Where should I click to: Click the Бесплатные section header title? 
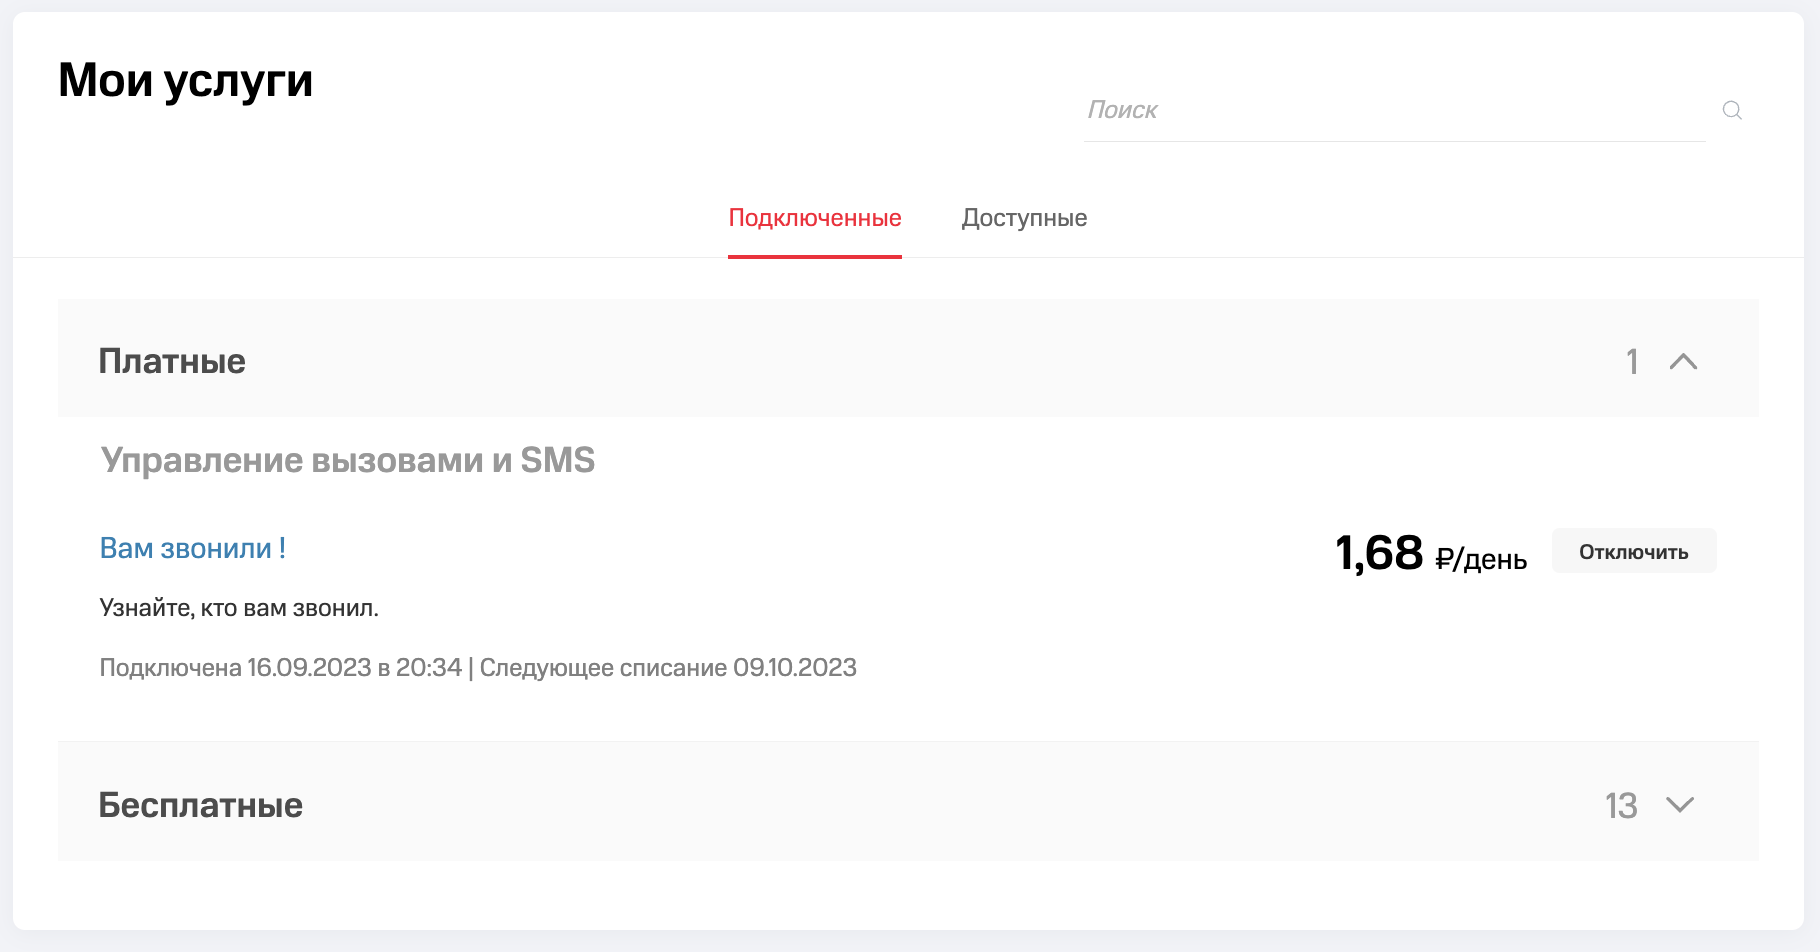tap(200, 805)
